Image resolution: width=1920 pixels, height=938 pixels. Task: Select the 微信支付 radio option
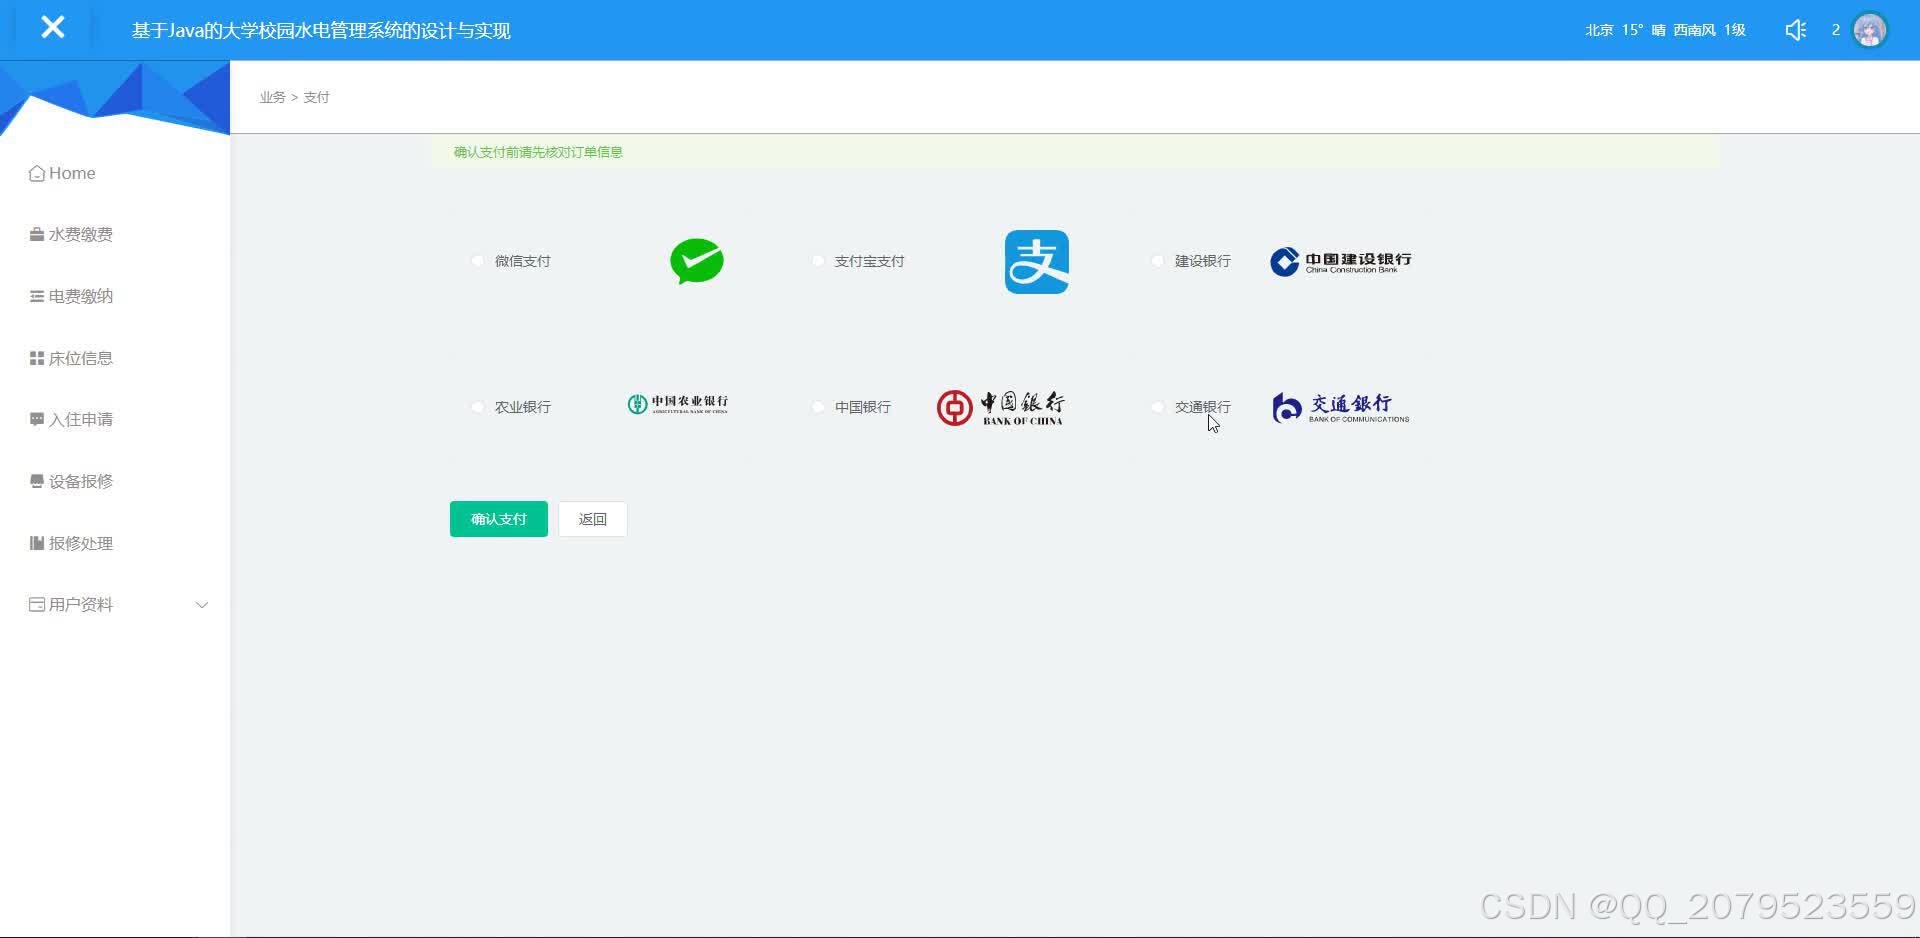tap(478, 261)
